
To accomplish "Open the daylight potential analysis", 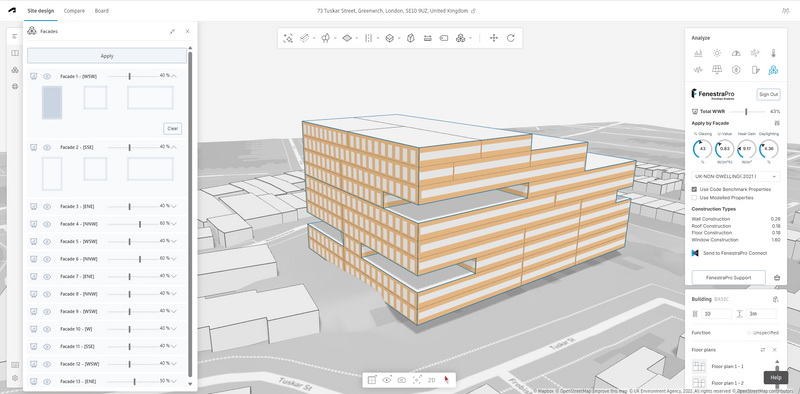I will (736, 53).
